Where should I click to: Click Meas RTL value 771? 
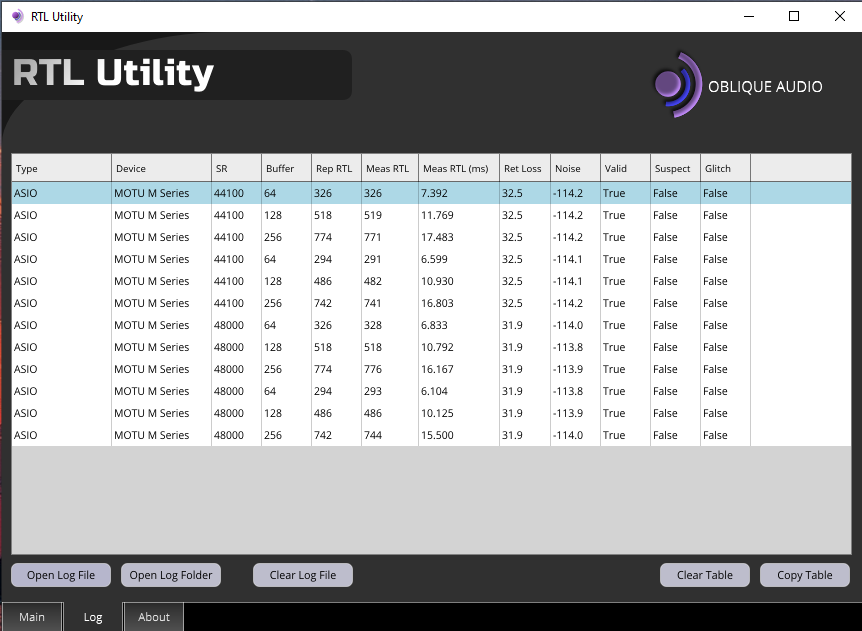(373, 237)
